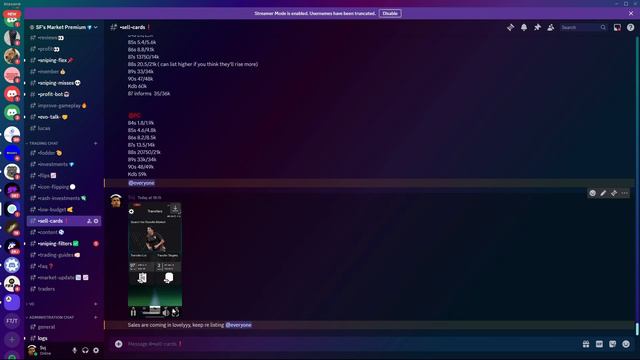Screen dimensions: 640x360
Task: Collapse the ADMINISTRATION CHAT category
Action: tap(51, 317)
